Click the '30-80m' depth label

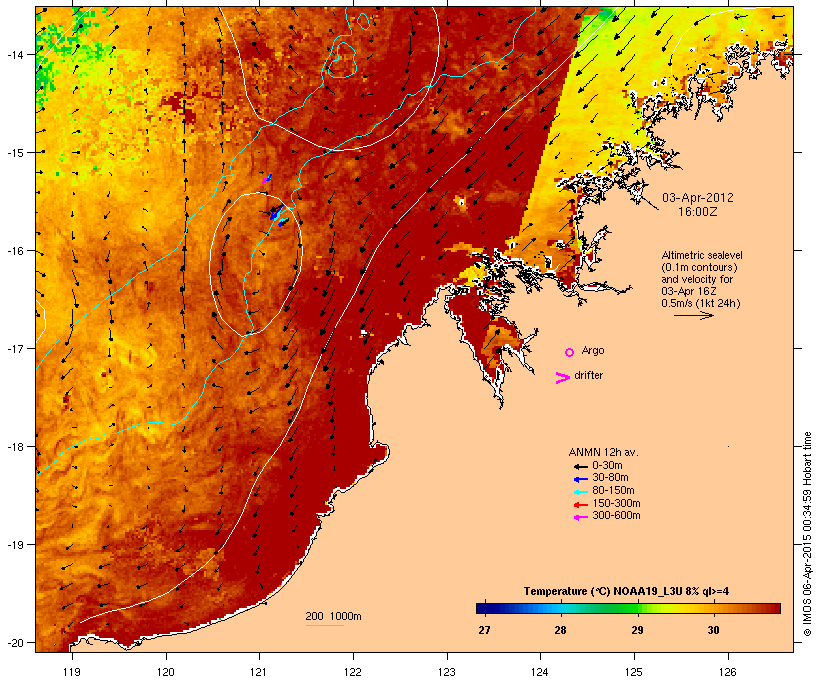click(610, 478)
